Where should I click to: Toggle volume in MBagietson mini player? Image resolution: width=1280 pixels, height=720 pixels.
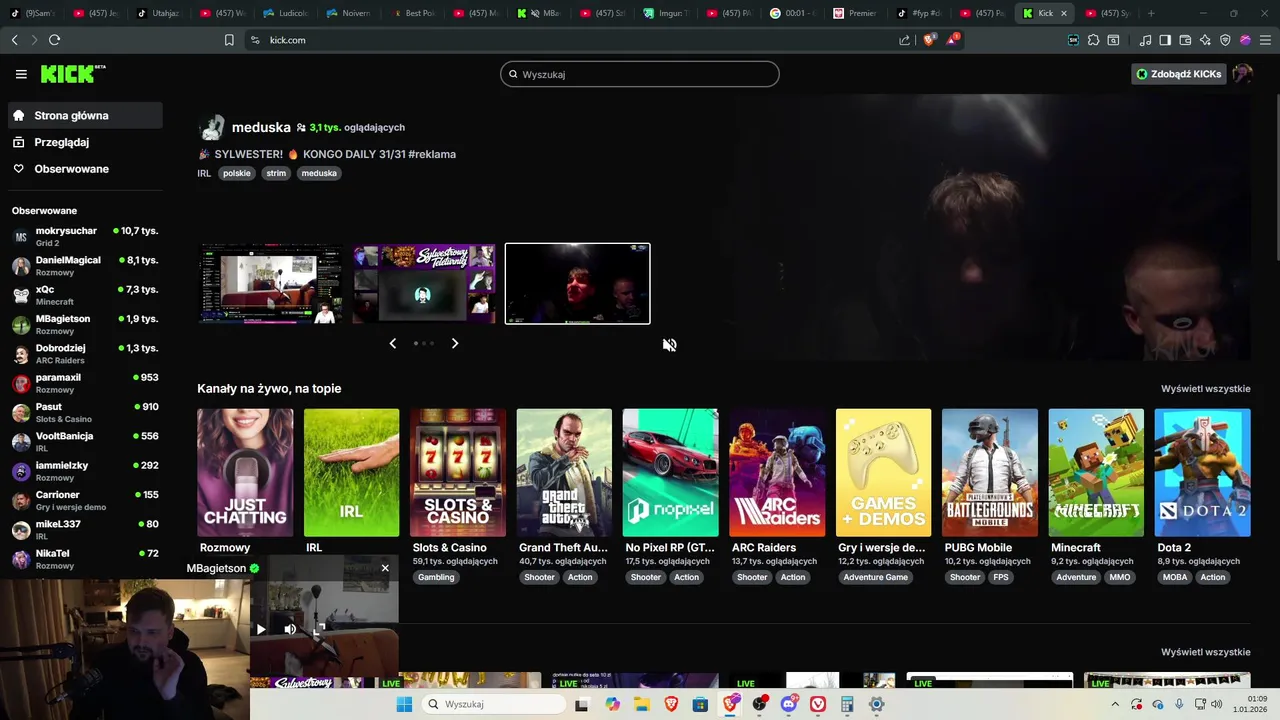290,629
